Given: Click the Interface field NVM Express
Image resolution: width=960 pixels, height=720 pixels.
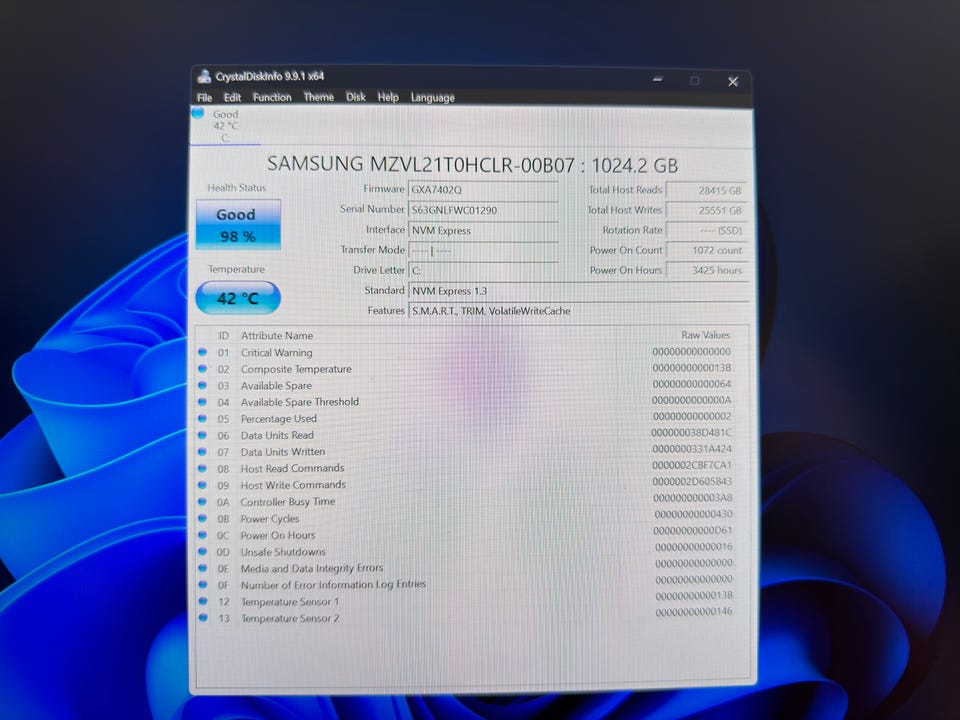Looking at the screenshot, I should pos(483,230).
